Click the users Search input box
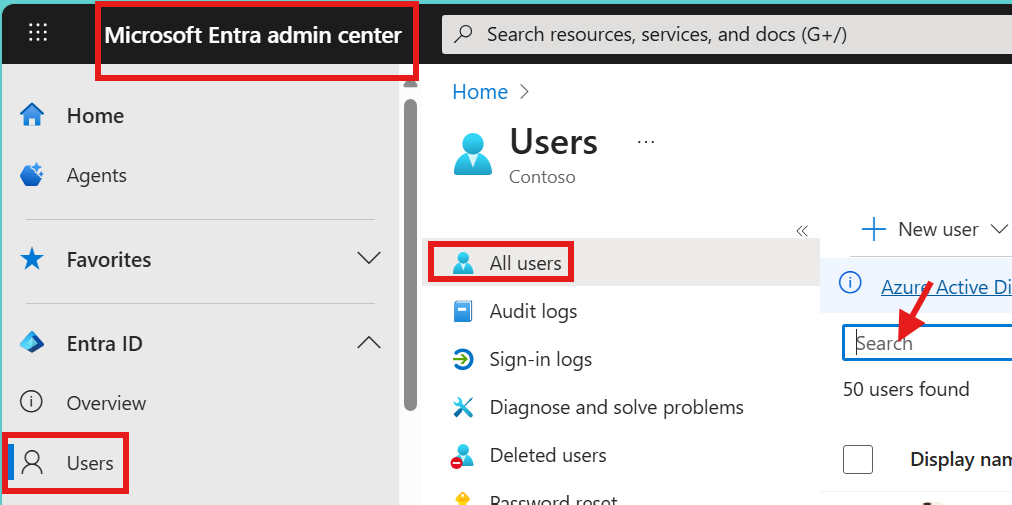1012x505 pixels. (x=927, y=343)
